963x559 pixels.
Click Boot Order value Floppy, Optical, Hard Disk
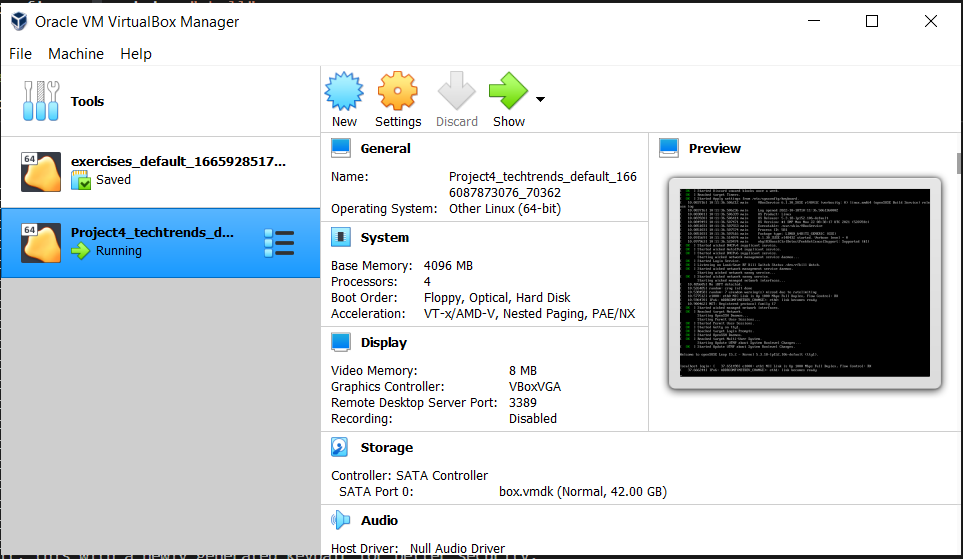point(497,298)
